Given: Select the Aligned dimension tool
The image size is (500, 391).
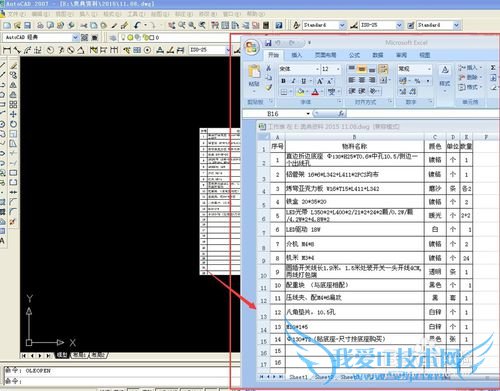Looking at the screenshot, I should click(x=17, y=50).
